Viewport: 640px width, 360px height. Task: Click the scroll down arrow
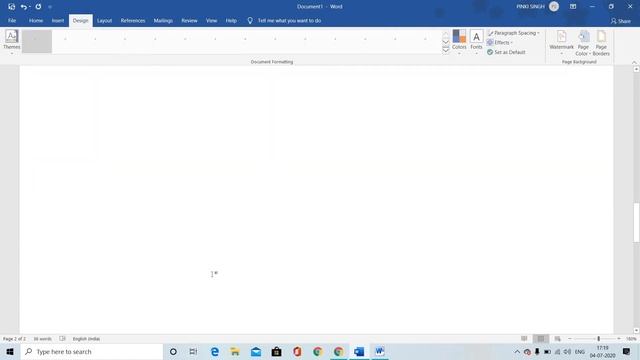click(x=636, y=331)
